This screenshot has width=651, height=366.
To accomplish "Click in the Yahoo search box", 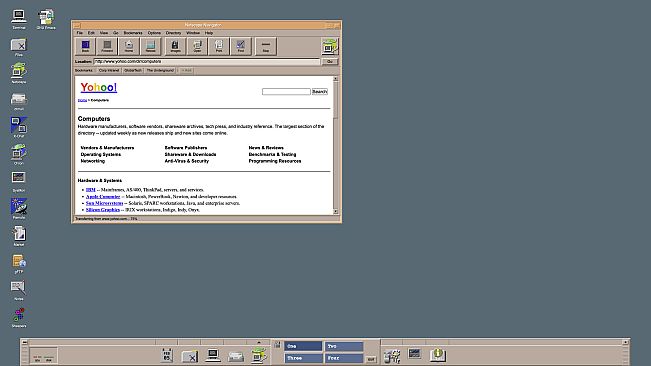I will tap(286, 91).
